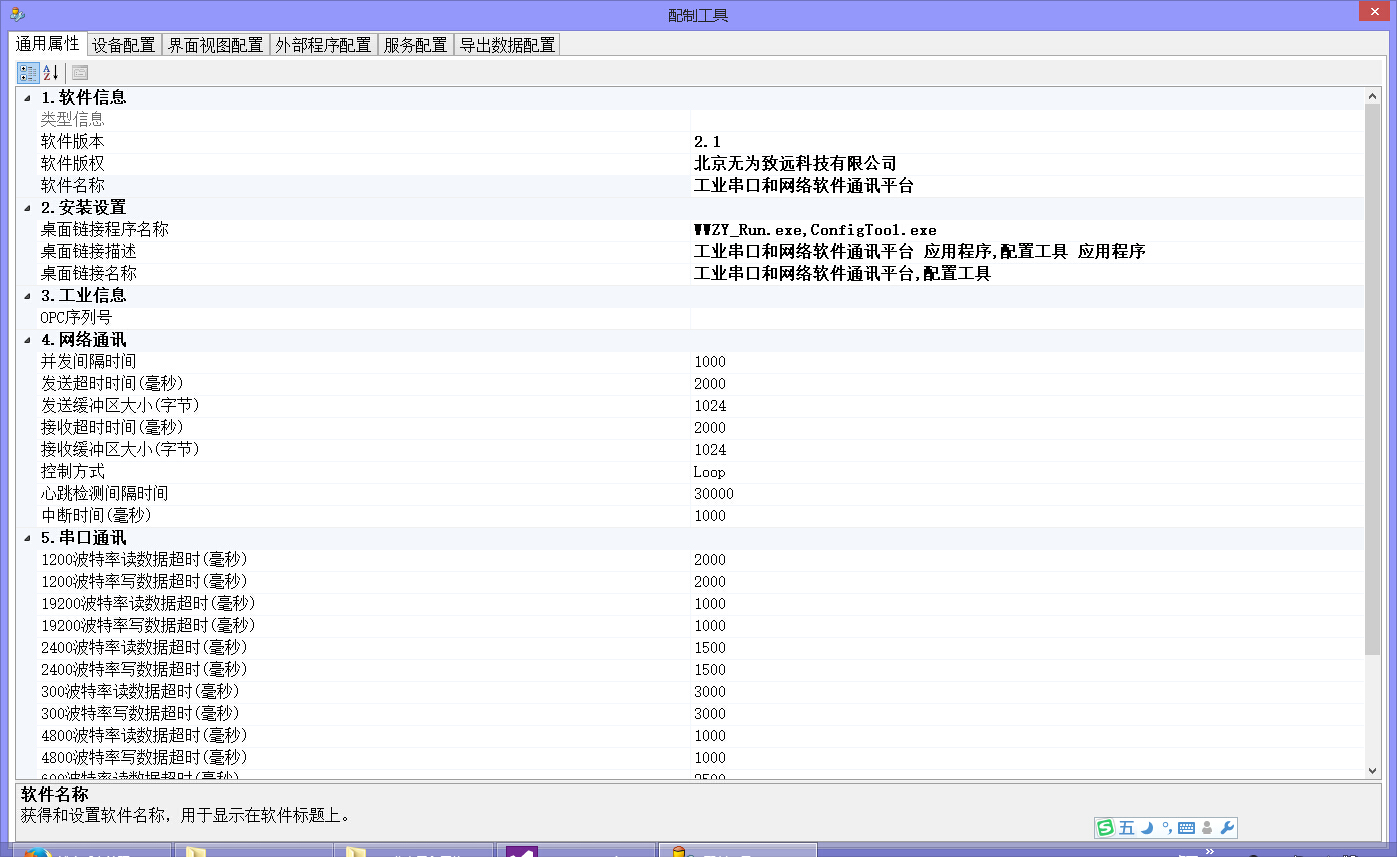1397x857 pixels.
Task: Click the 软件版本 value 2.1
Action: pyautogui.click(x=707, y=142)
